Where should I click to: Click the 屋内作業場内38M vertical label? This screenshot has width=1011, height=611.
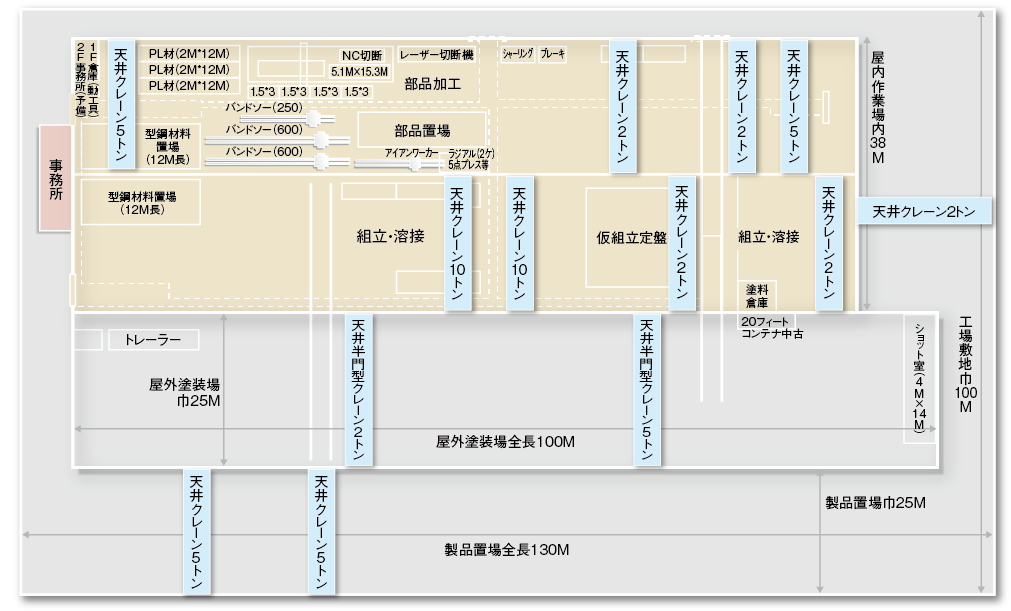coord(878,108)
